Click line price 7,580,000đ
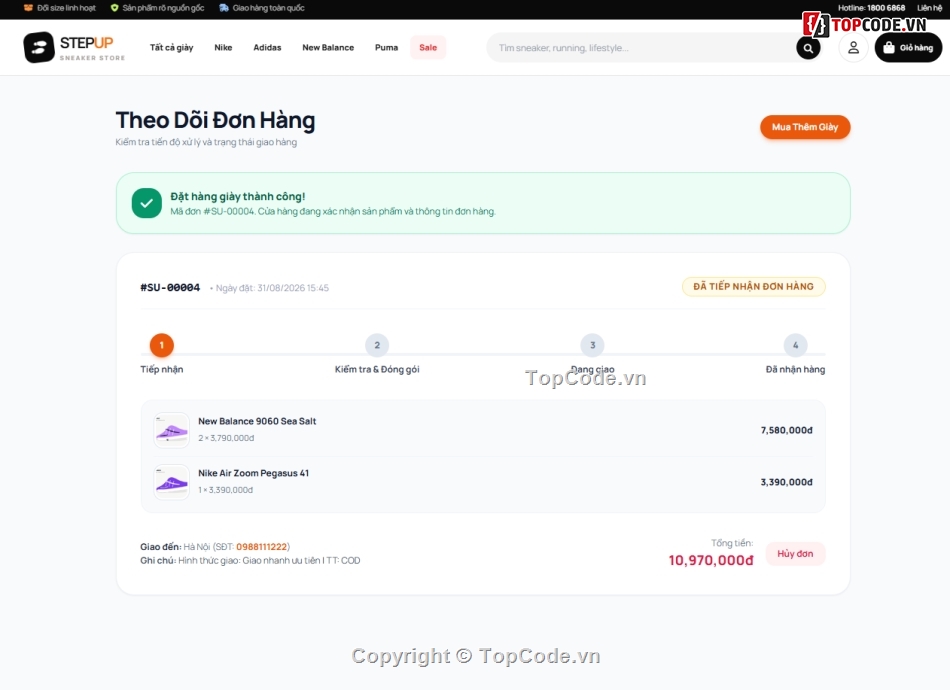Viewport: 950px width, 690px height. (786, 430)
